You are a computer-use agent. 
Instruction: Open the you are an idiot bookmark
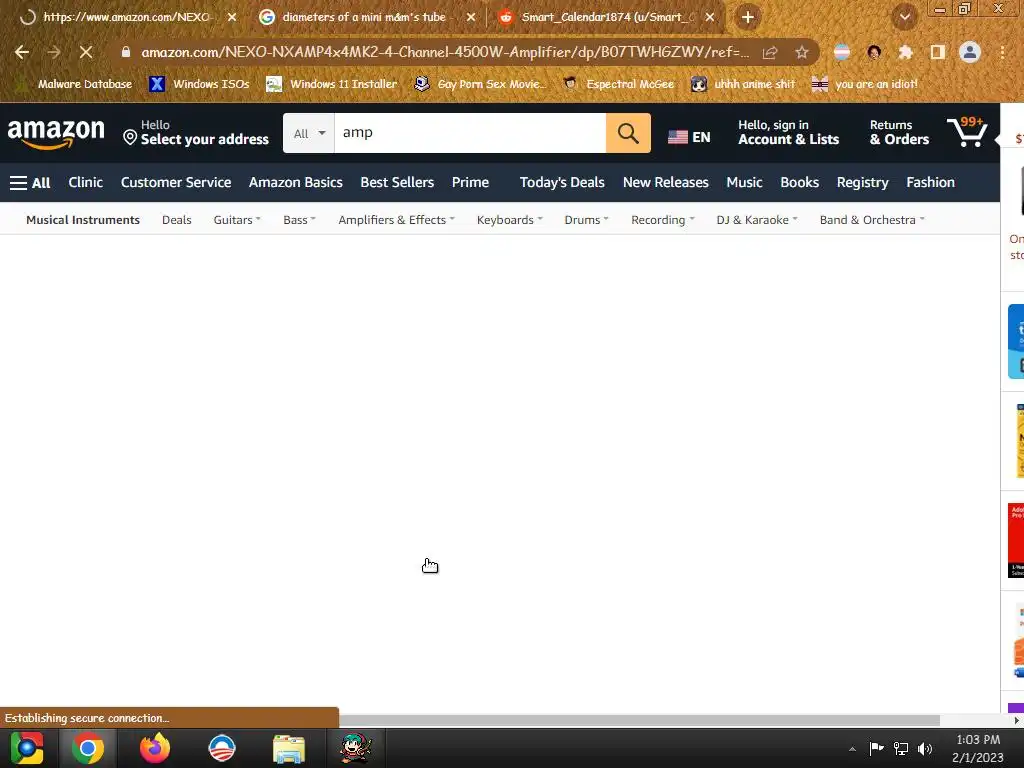point(865,84)
